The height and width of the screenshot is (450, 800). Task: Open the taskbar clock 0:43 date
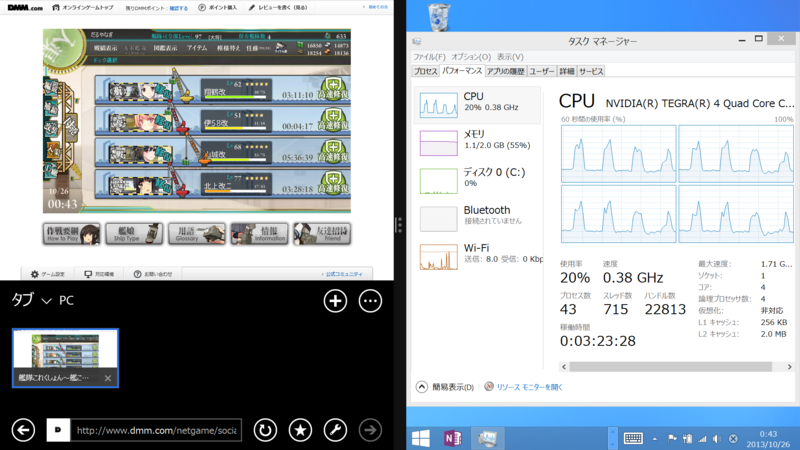coord(767,439)
